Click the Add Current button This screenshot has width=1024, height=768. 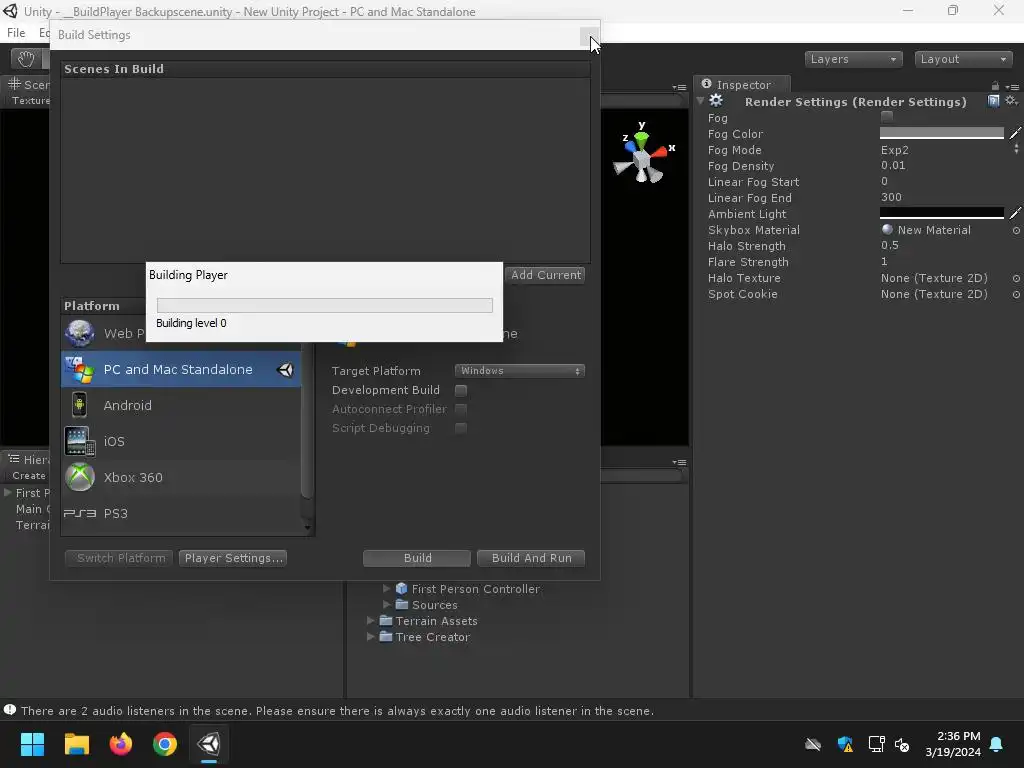[545, 275]
